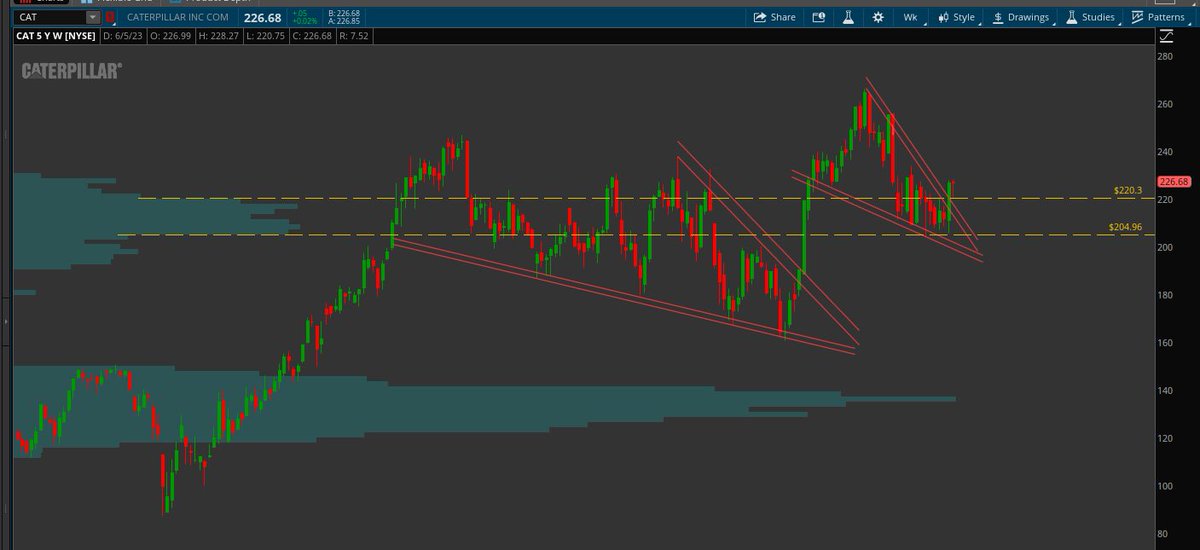Click the flask icon next to the gear
The width and height of the screenshot is (1200, 550).
848,17
